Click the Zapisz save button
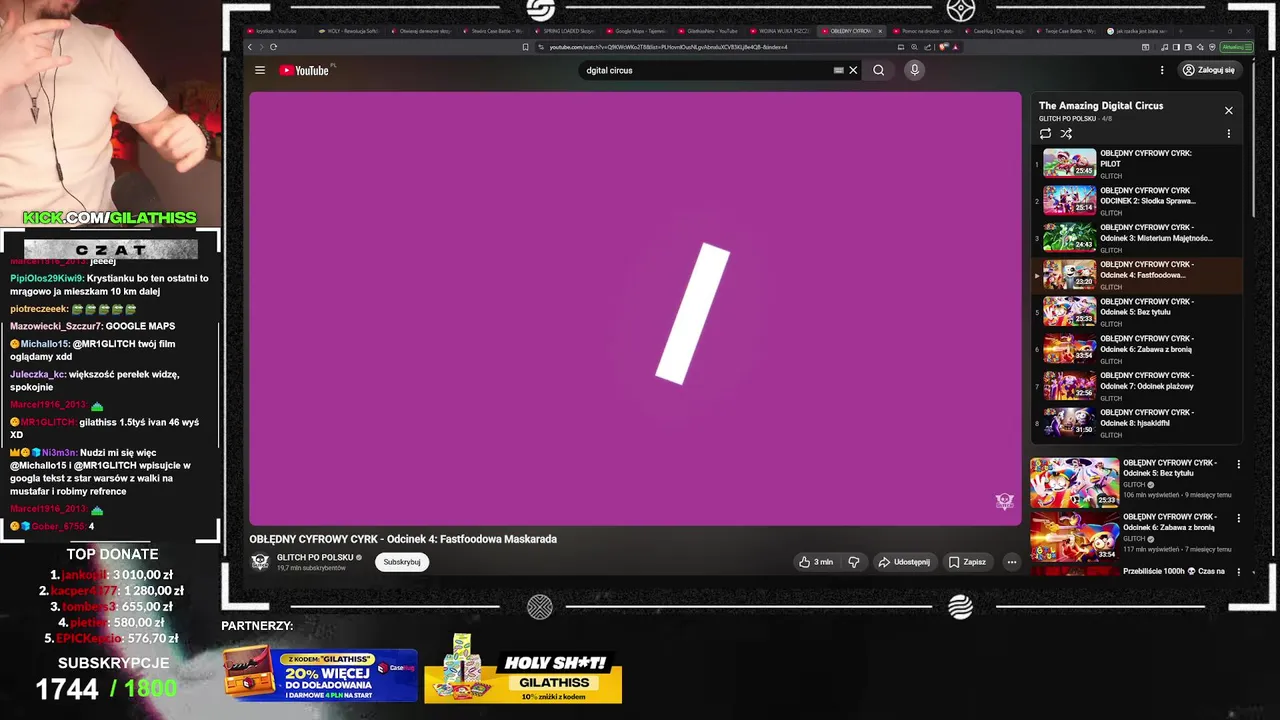1280x720 pixels. [x=967, y=562]
